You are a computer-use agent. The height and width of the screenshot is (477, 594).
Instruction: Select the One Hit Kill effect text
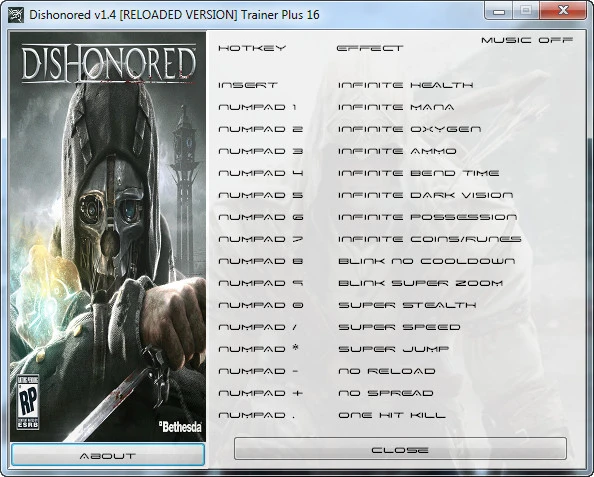tap(392, 415)
